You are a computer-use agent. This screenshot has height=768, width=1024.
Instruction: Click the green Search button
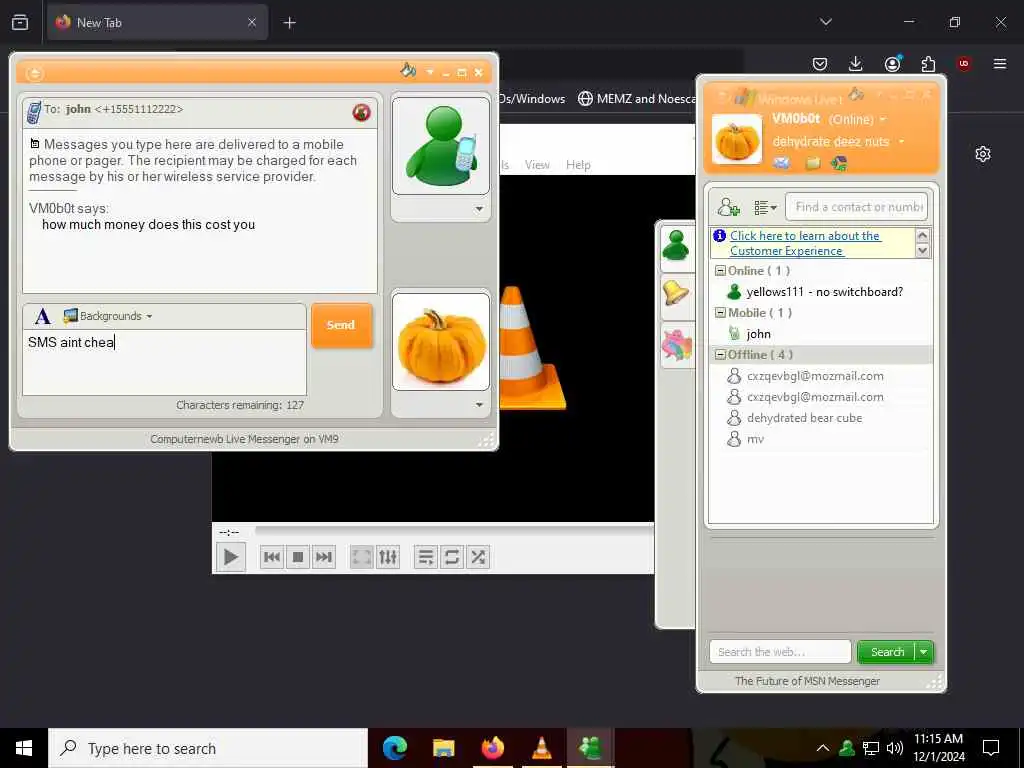887,652
